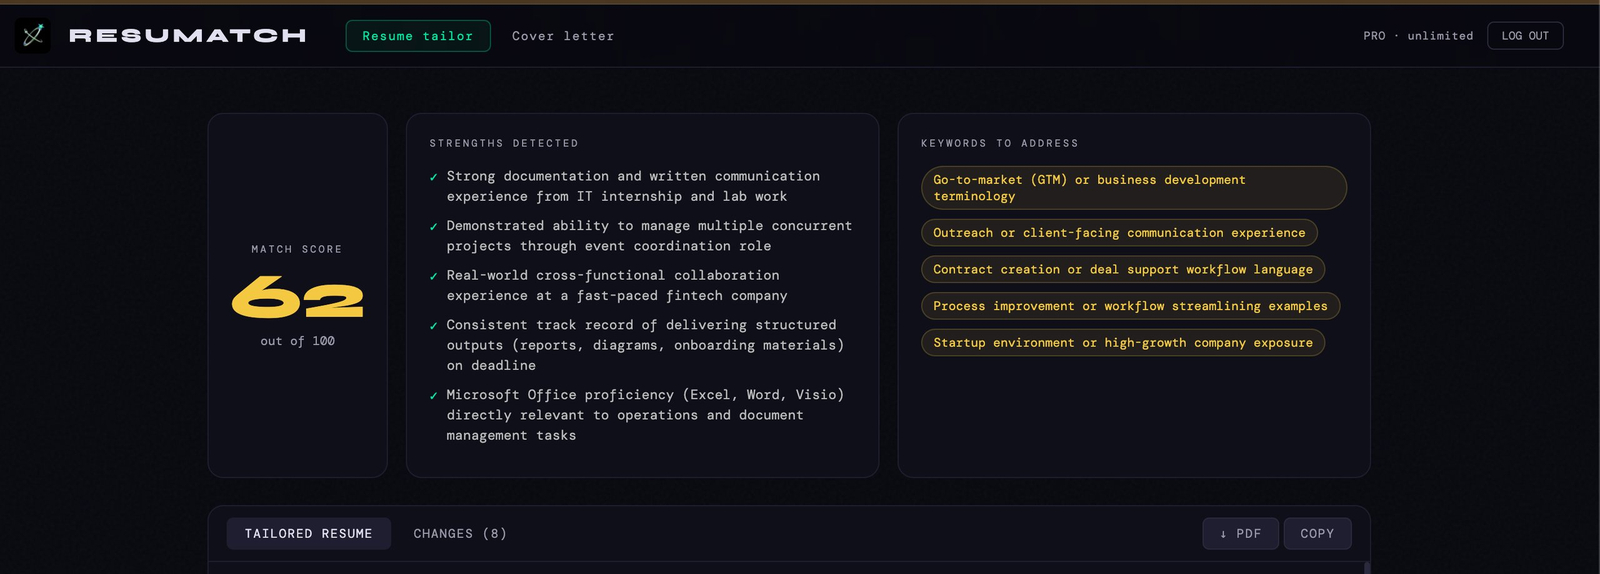Click checkmark beside Strong documentation strength
The image size is (1600, 574).
pyautogui.click(x=433, y=178)
